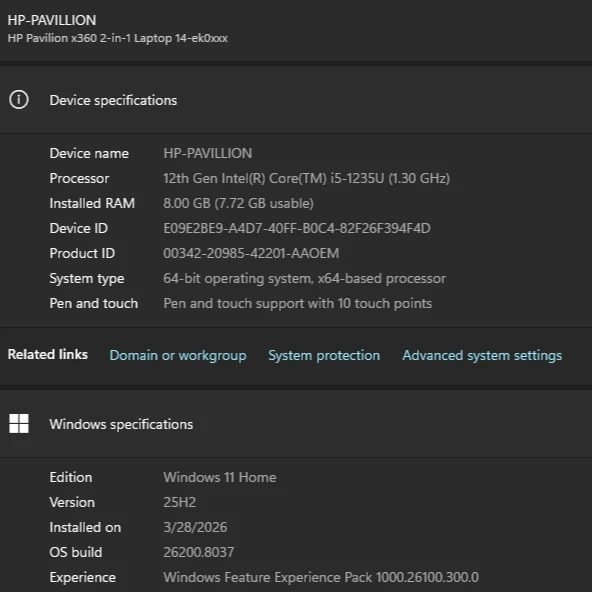This screenshot has height=592, width=592.
Task: Select the 8.00 GB installed RAM value
Action: pos(238,203)
